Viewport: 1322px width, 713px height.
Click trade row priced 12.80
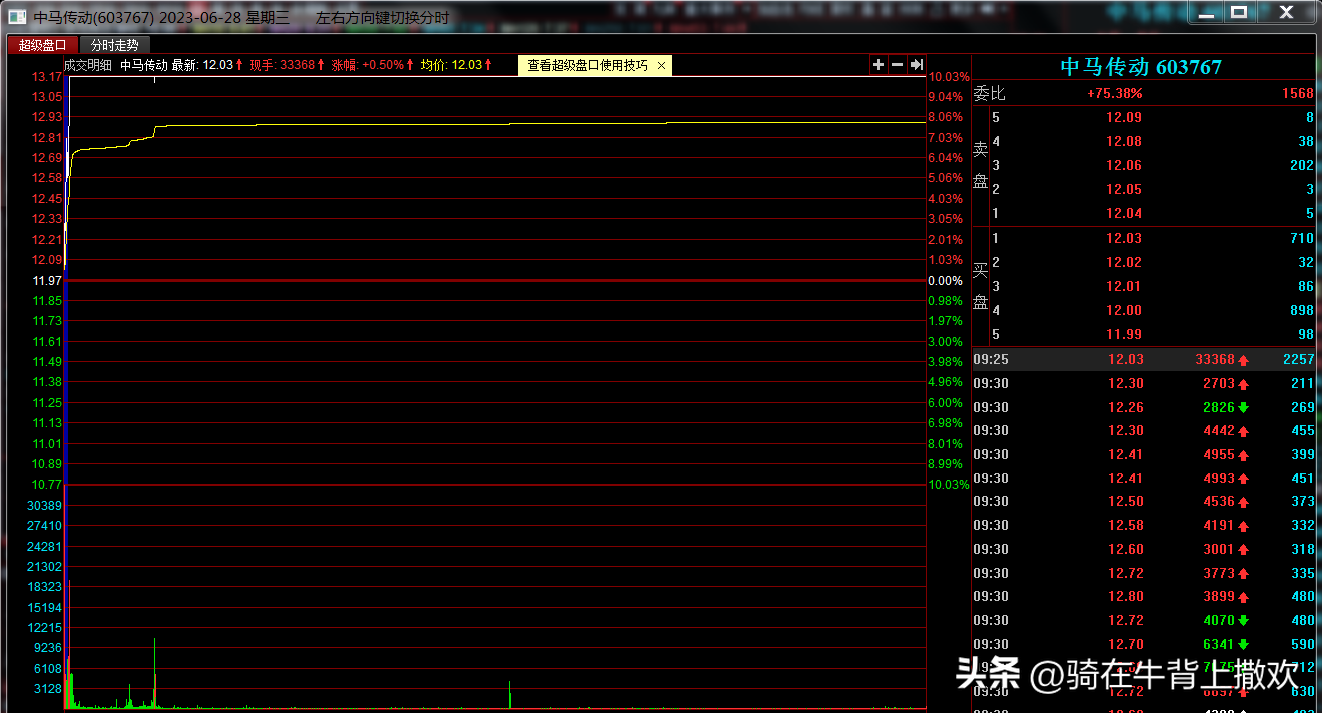1143,596
